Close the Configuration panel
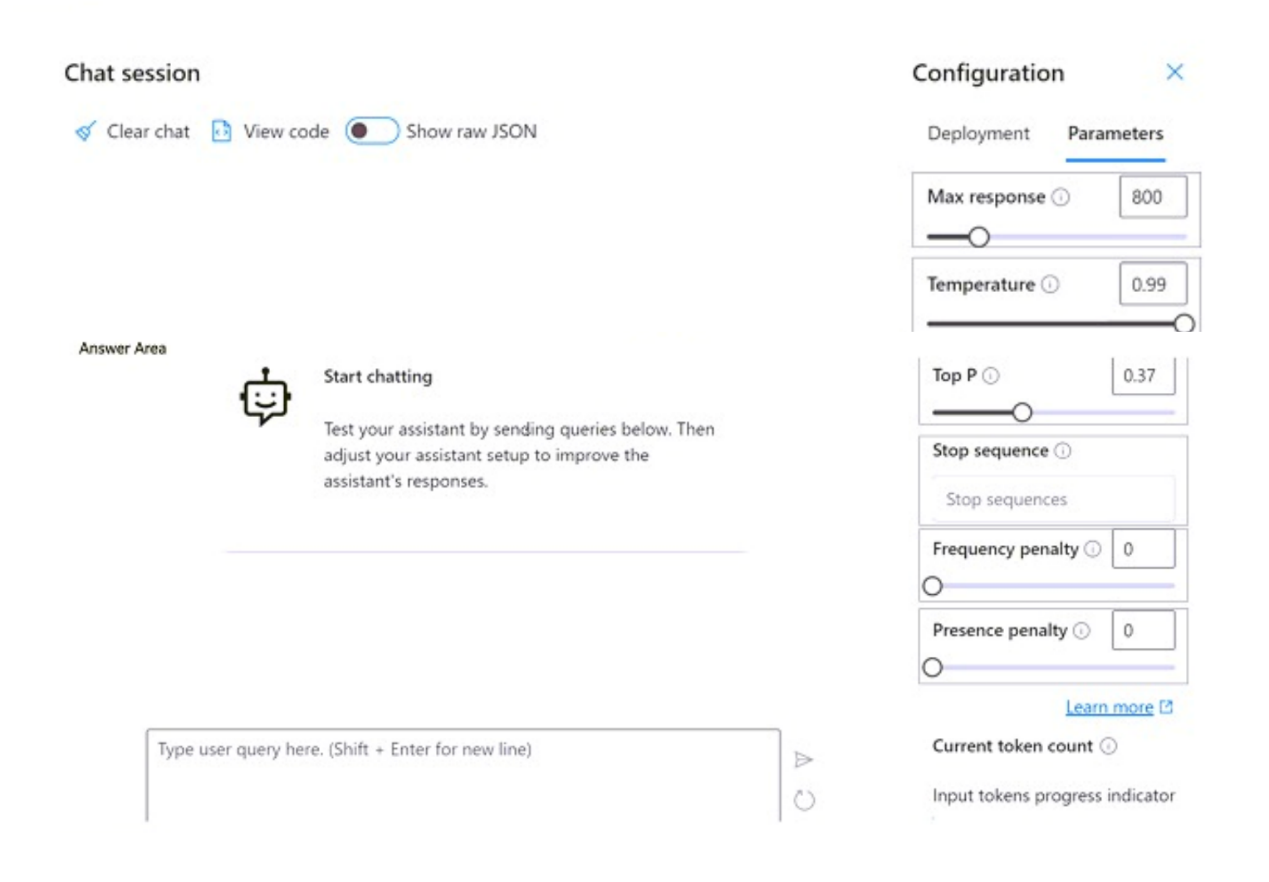This screenshot has height=882, width=1269. (1175, 72)
